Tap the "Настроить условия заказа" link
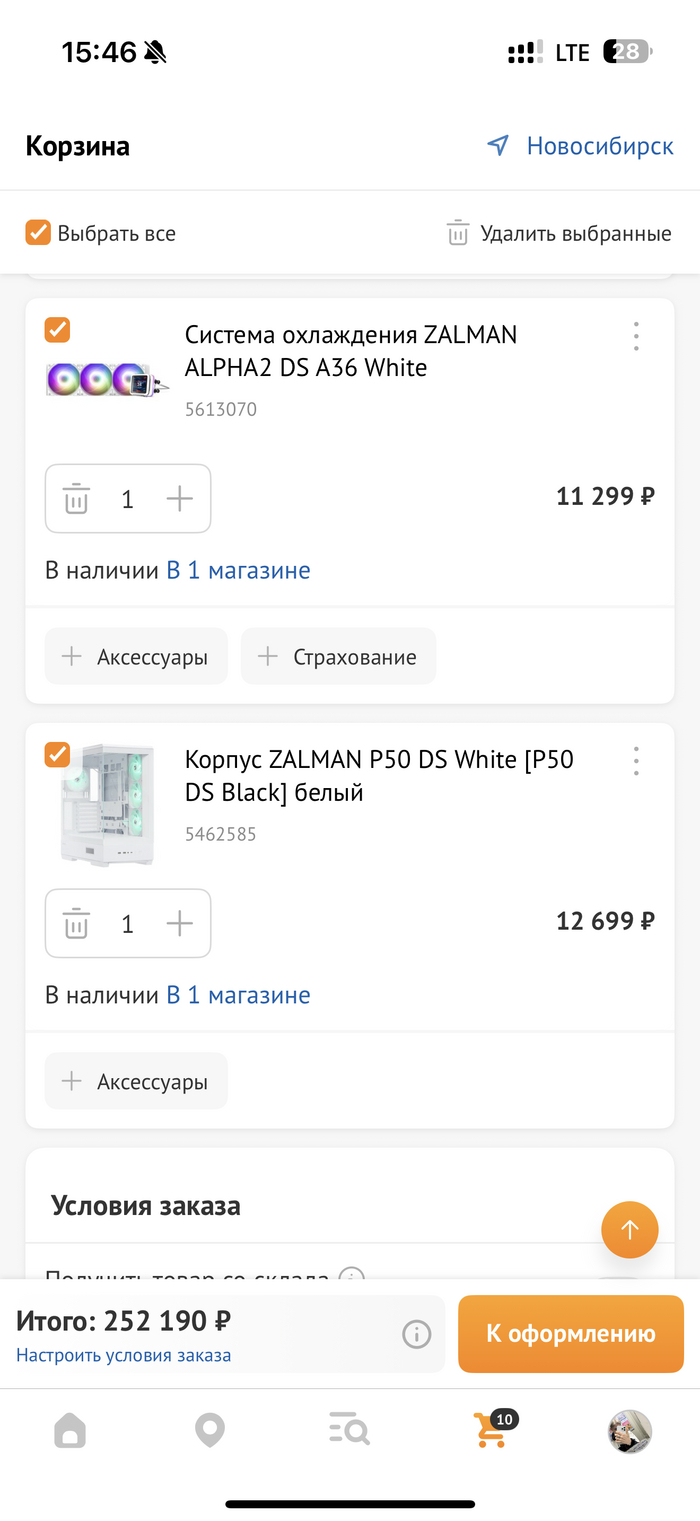 [123, 1356]
